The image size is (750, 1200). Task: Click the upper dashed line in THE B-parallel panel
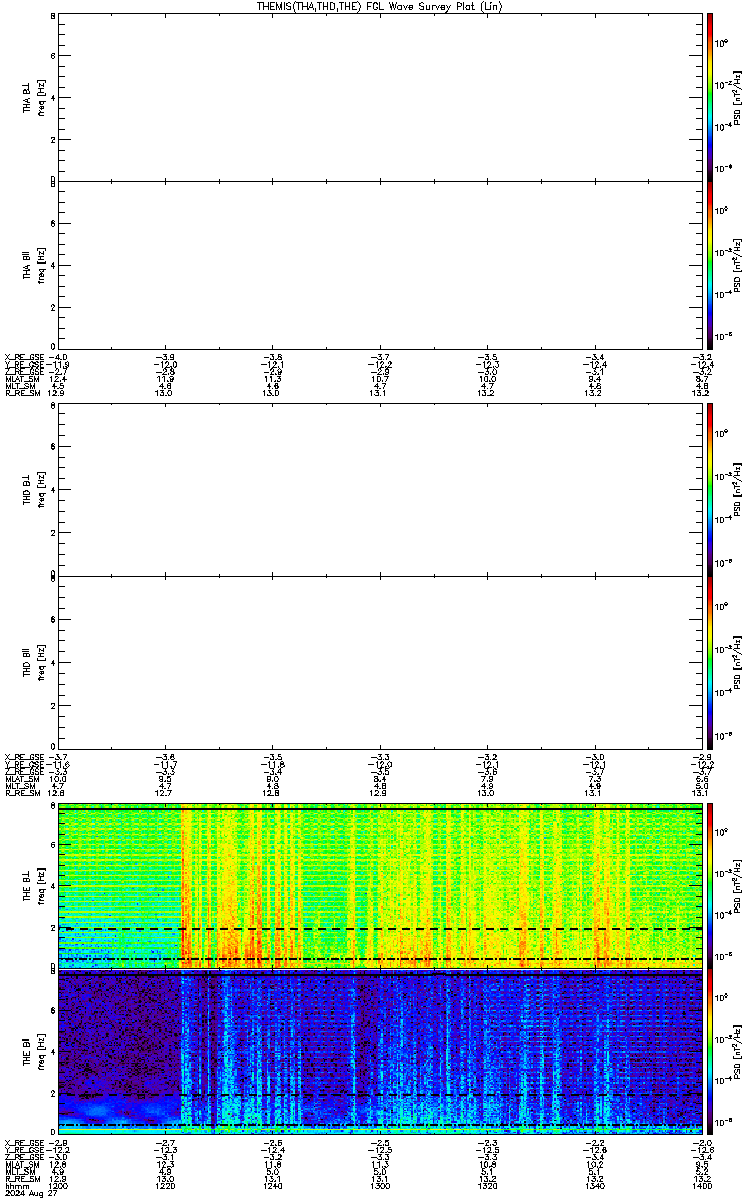click(x=379, y=1095)
